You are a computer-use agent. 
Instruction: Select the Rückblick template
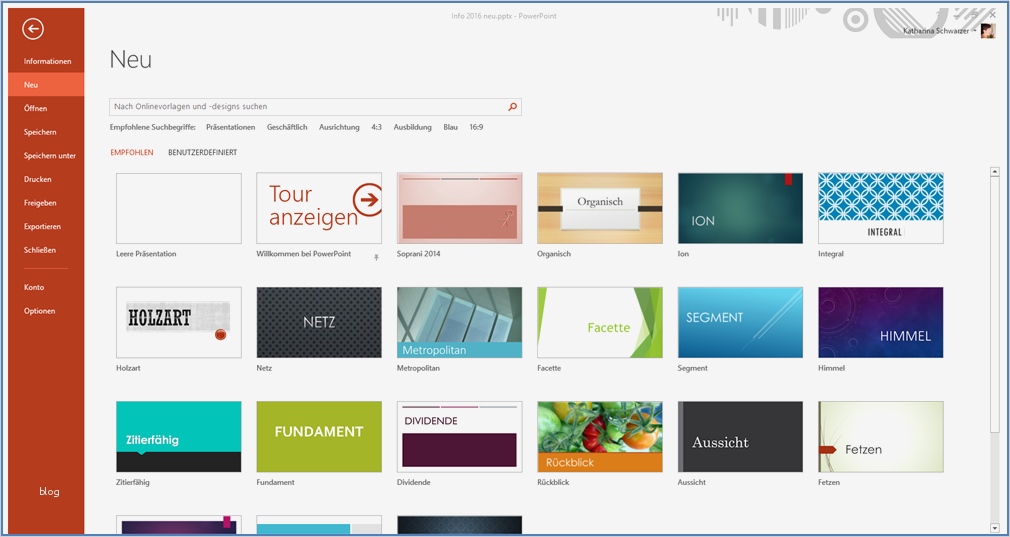pos(600,437)
